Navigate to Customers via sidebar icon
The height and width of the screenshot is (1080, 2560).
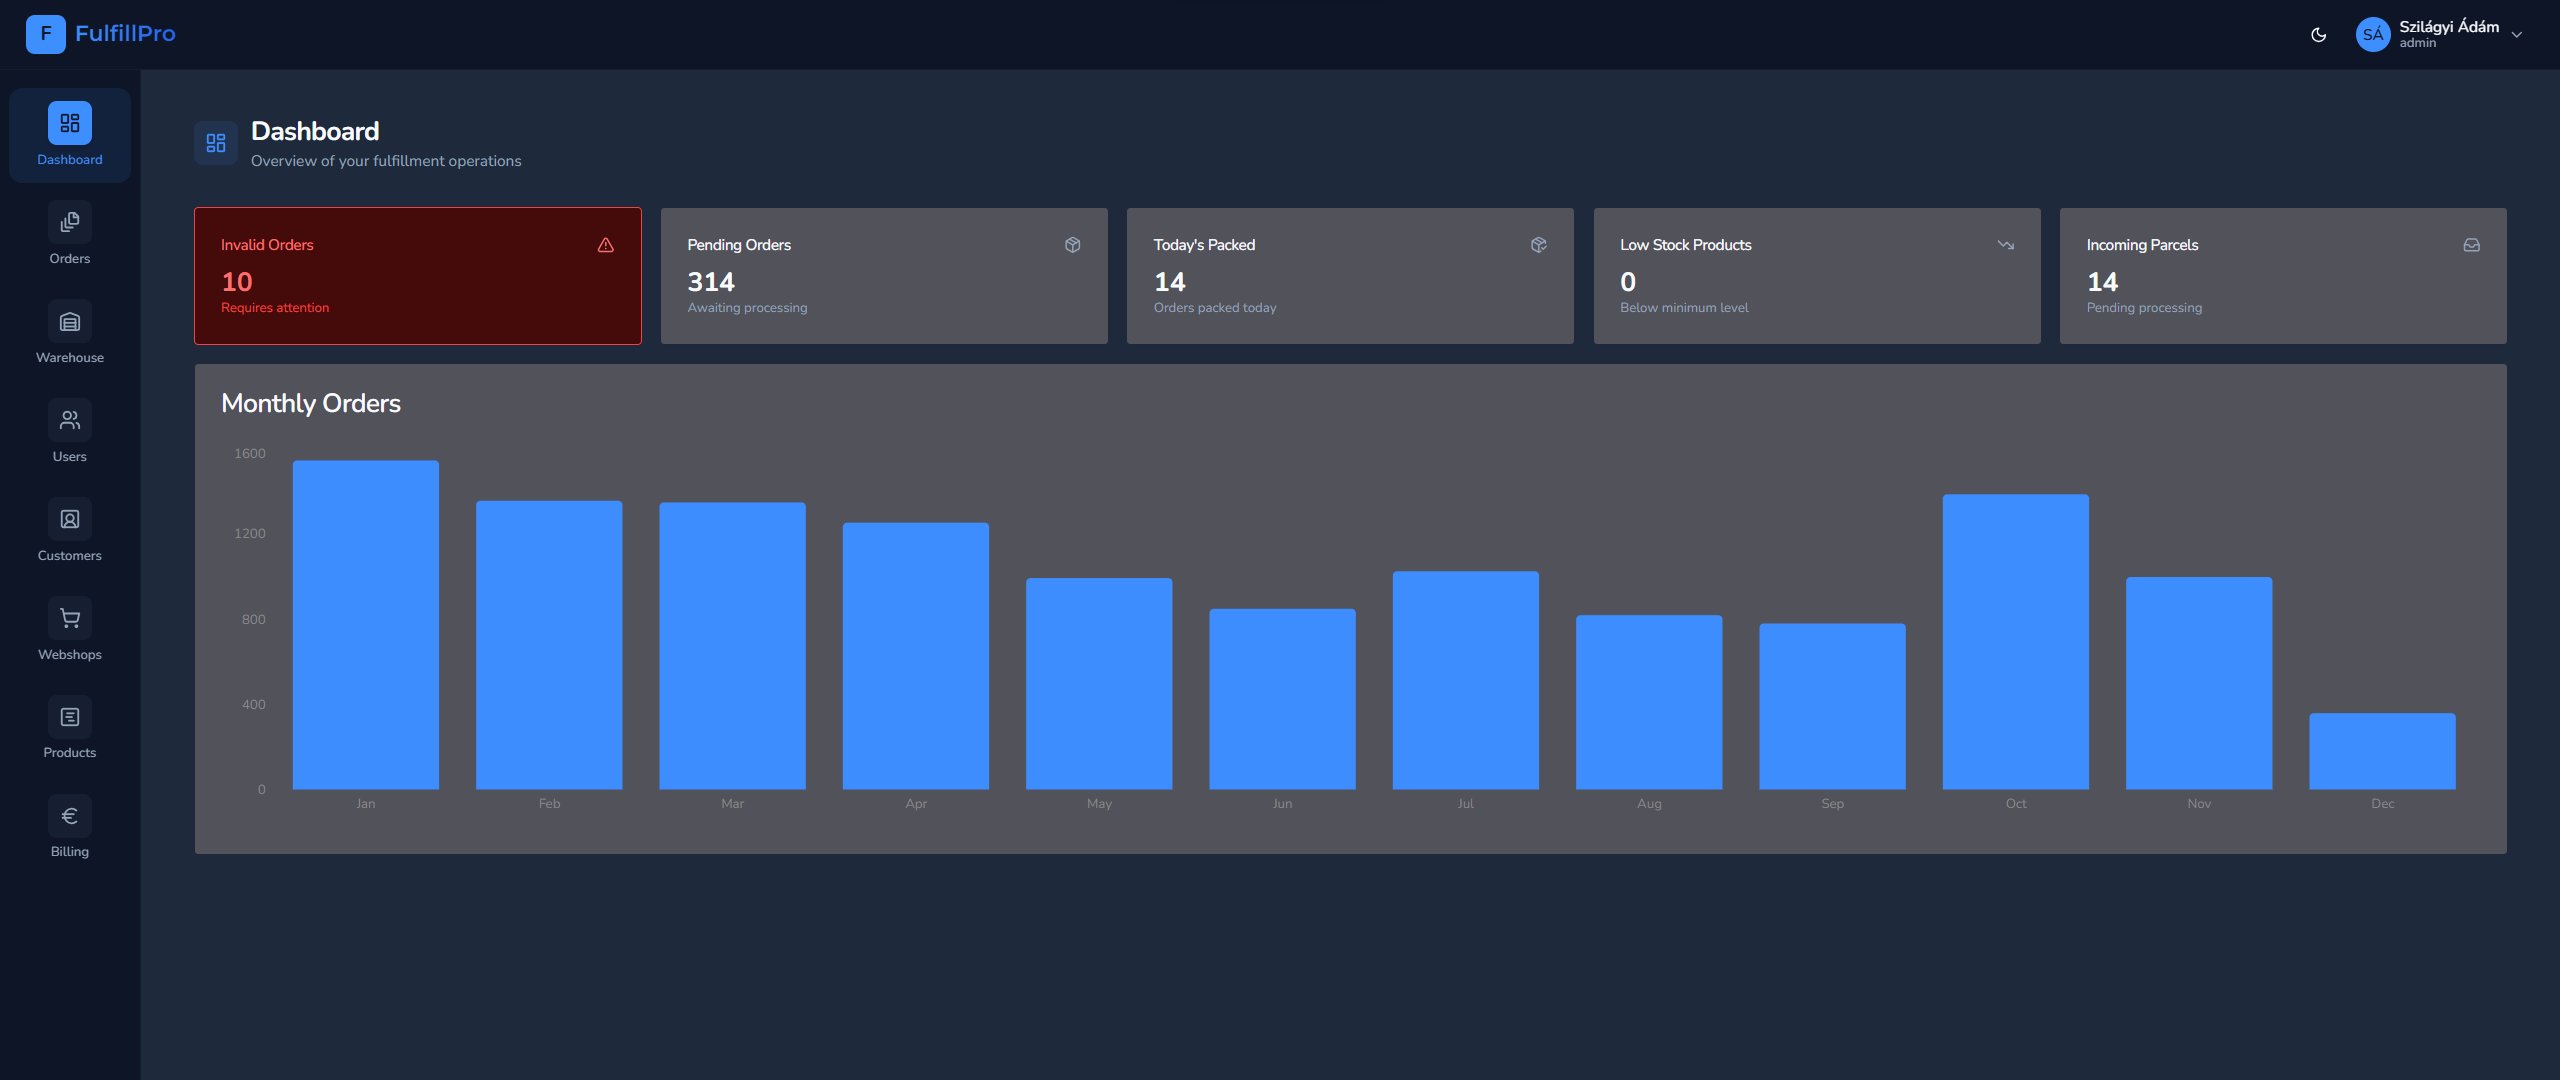click(x=69, y=519)
